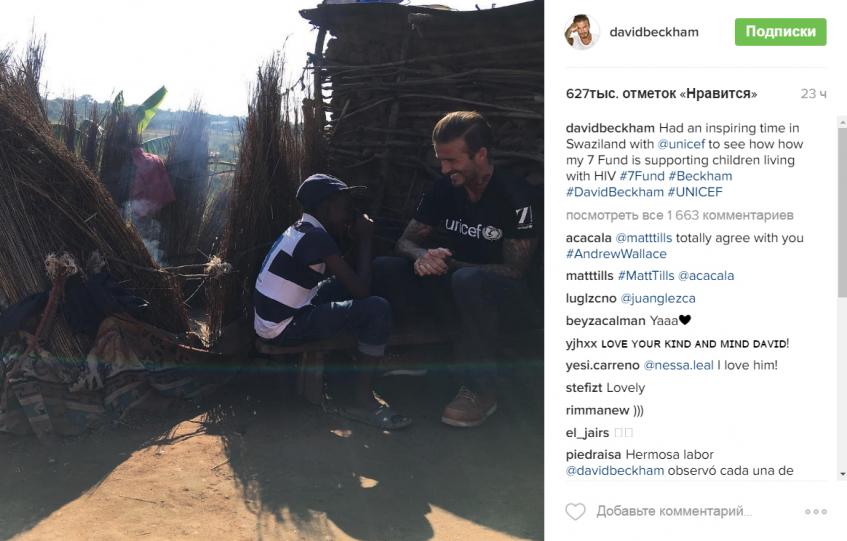Click the 23 ч timestamp
Viewport: 847px width, 541px height.
(x=814, y=94)
